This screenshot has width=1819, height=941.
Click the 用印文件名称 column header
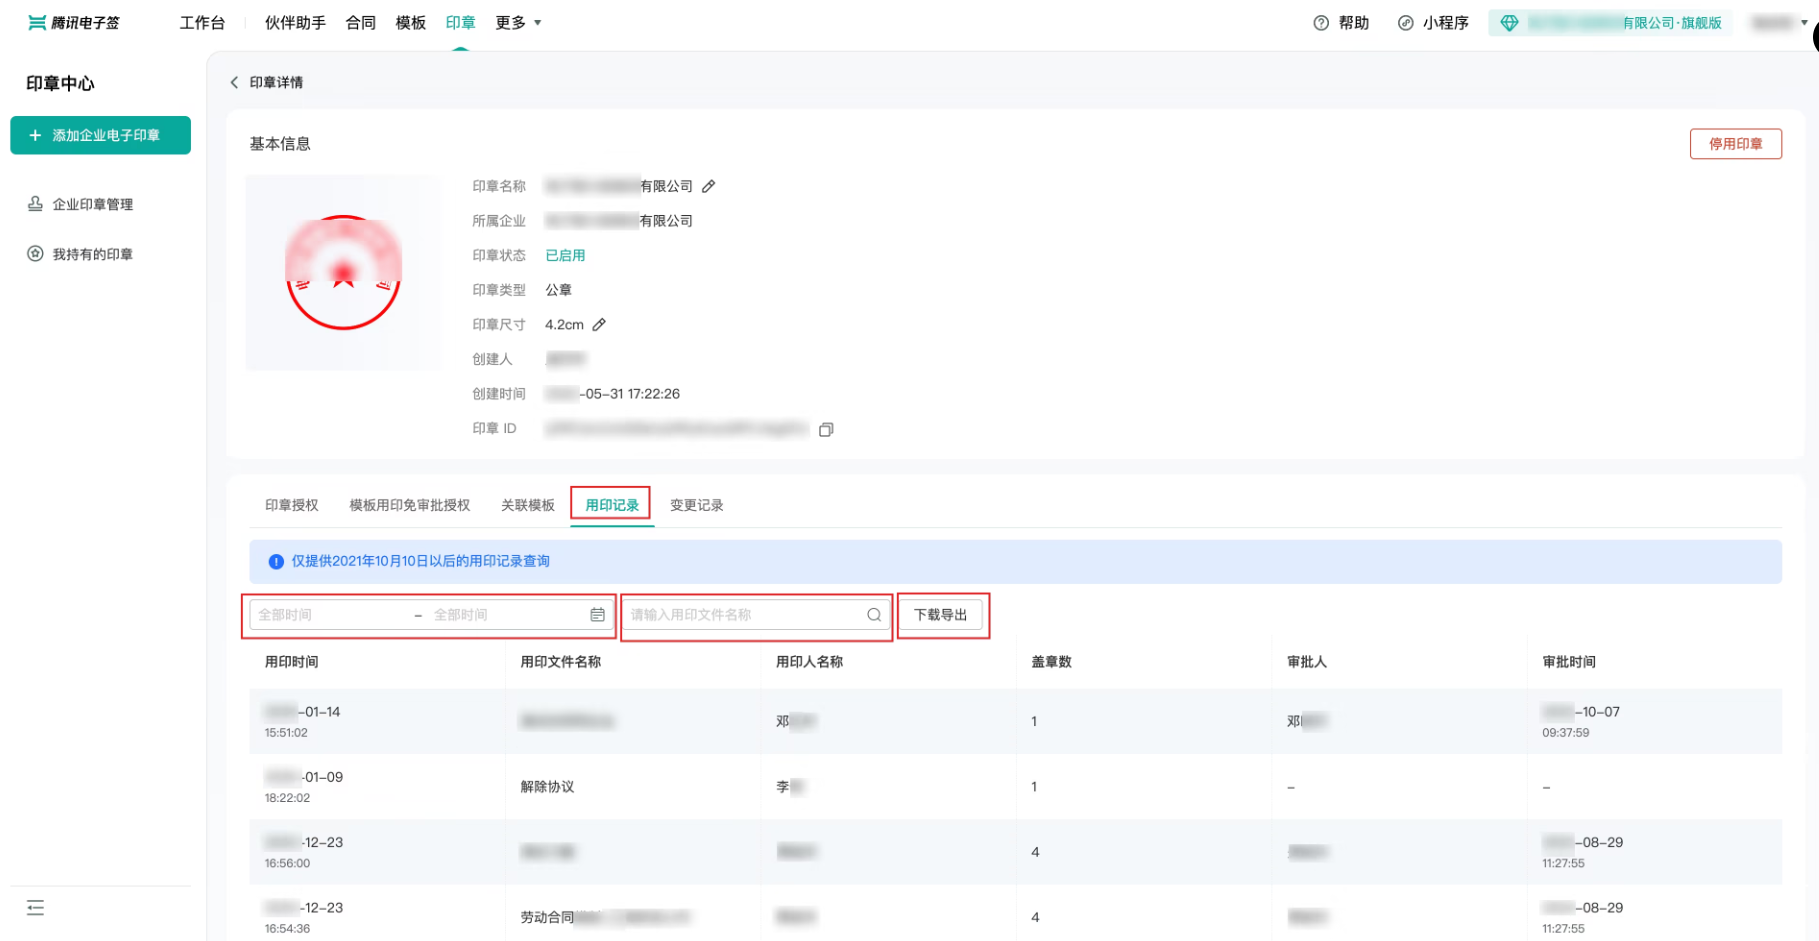[561, 662]
